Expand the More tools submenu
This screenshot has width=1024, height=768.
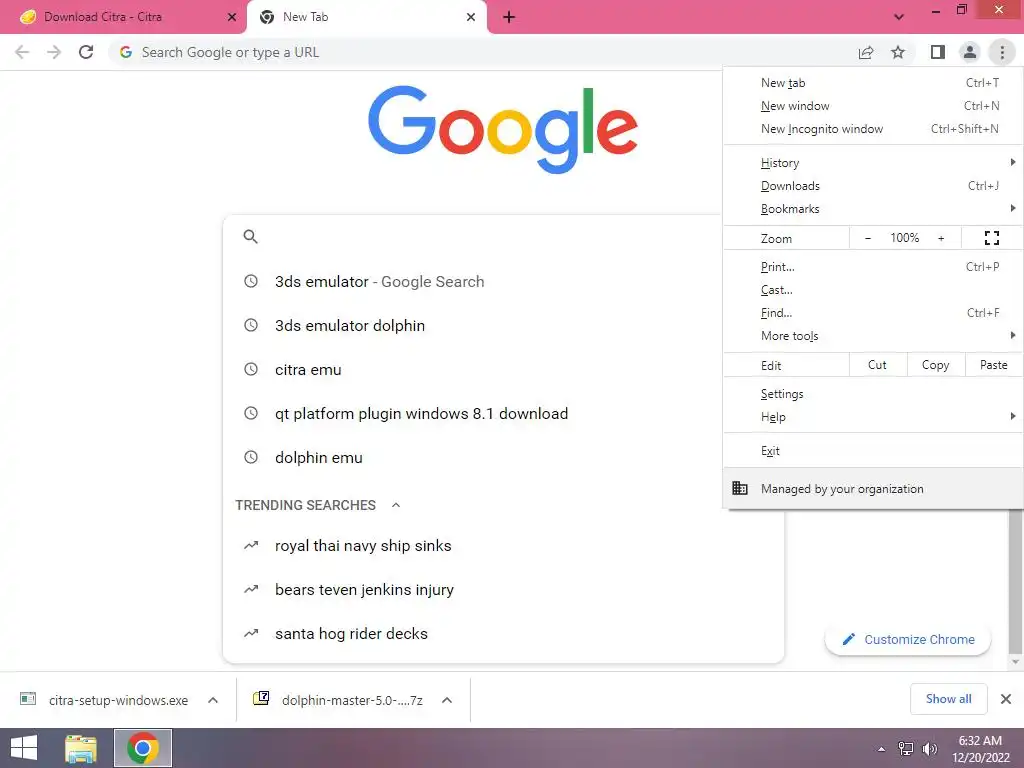tap(873, 335)
